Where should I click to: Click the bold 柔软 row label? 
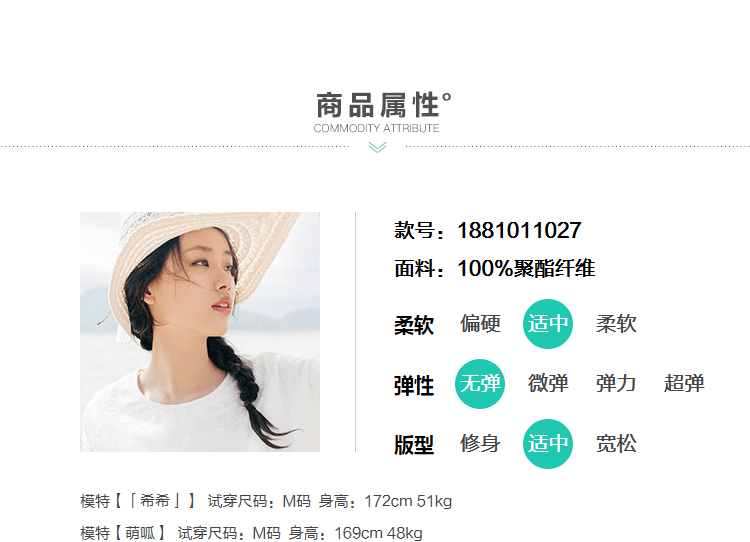coord(414,325)
